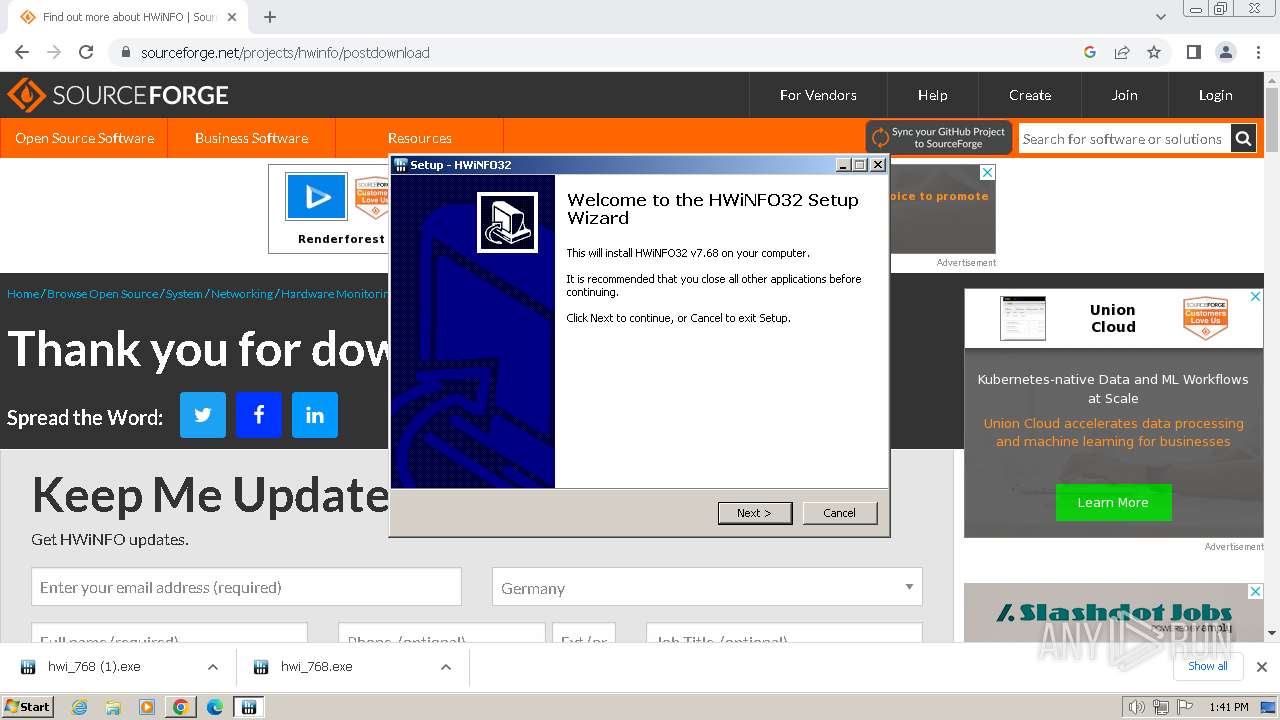This screenshot has height=720, width=1280.
Task: Click the Browse Open Source breadcrumb
Action: [x=102, y=294]
